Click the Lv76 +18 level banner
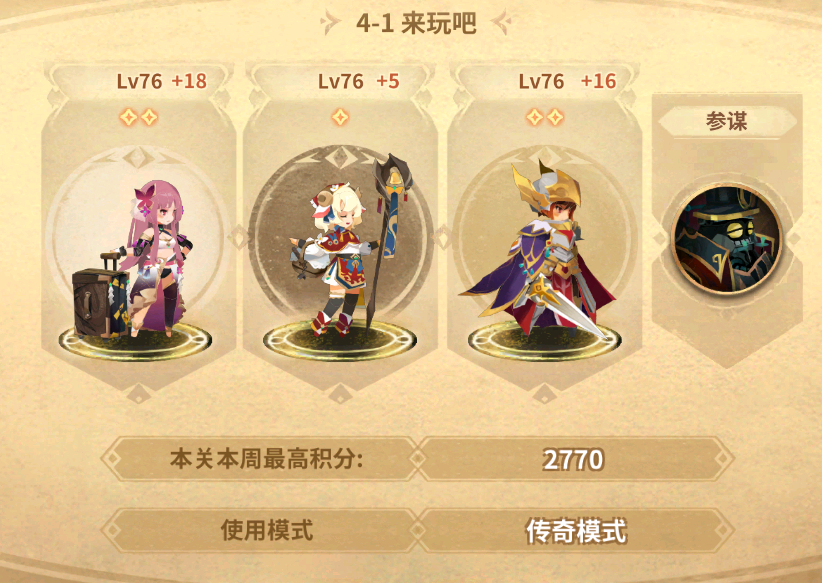Viewport: 822px width, 583px height. click(161, 81)
